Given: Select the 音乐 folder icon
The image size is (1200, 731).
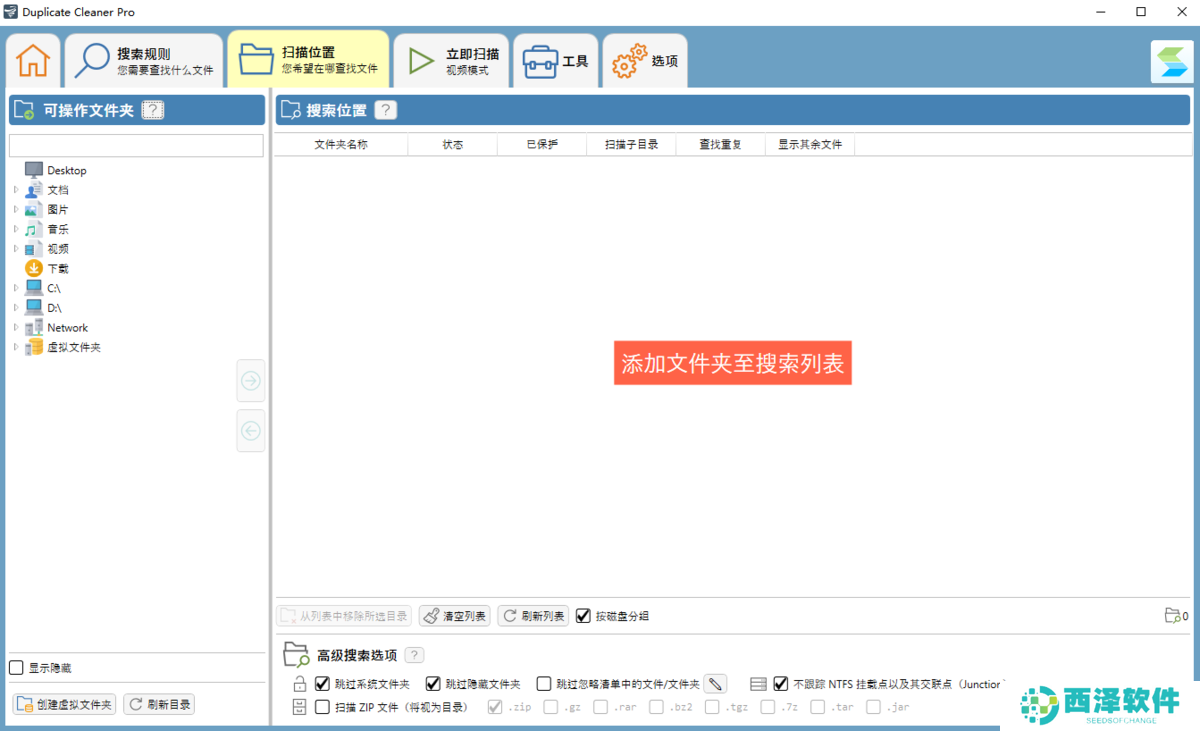Looking at the screenshot, I should pos(34,229).
